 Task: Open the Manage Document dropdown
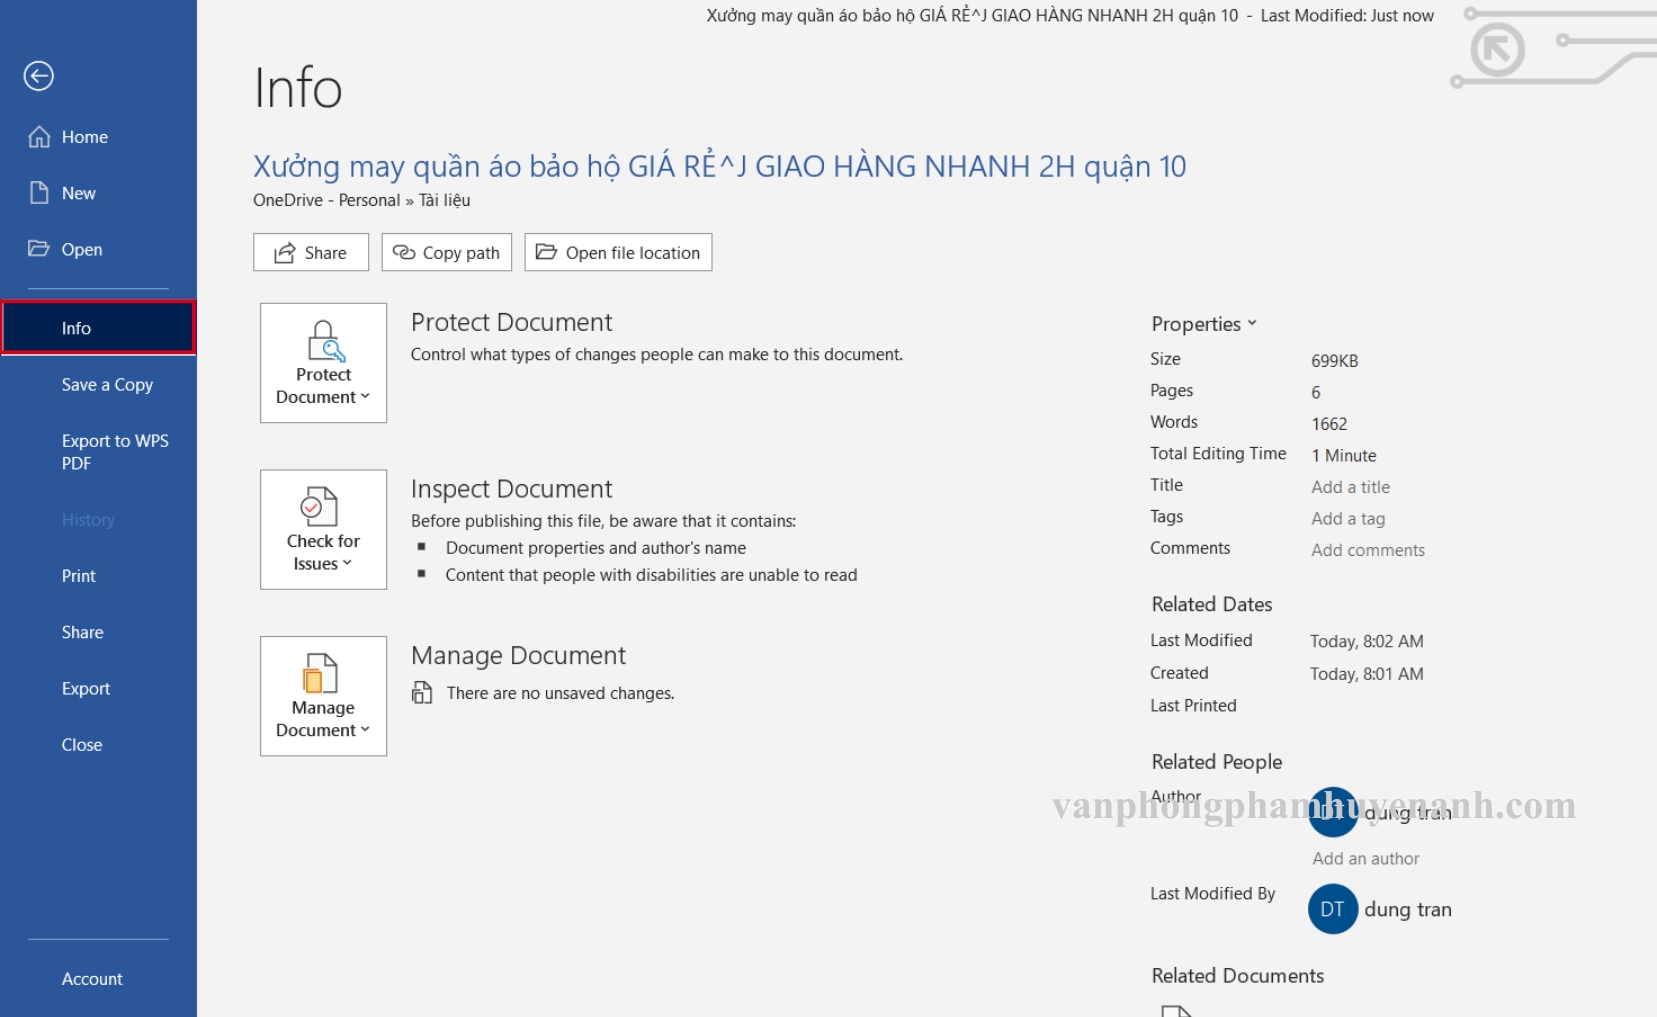point(323,696)
